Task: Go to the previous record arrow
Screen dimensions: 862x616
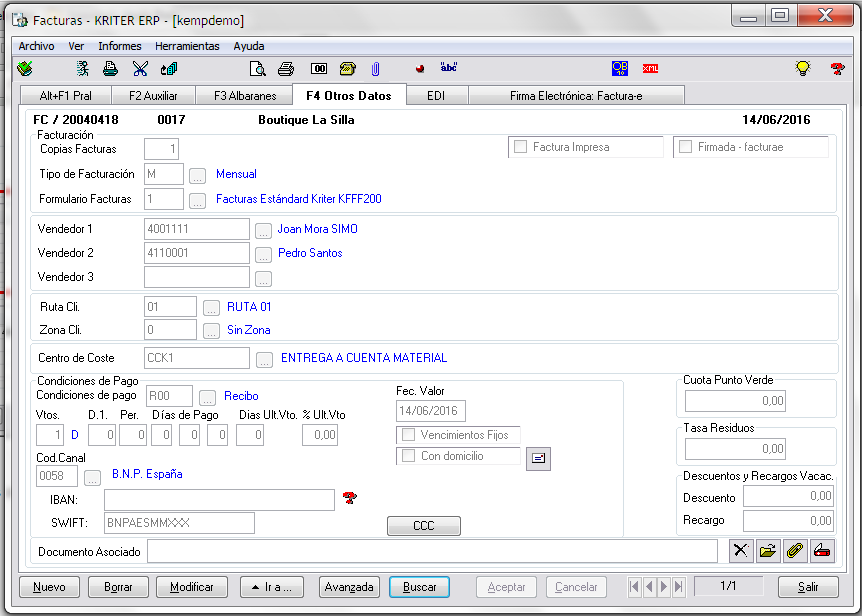Action: point(649,587)
